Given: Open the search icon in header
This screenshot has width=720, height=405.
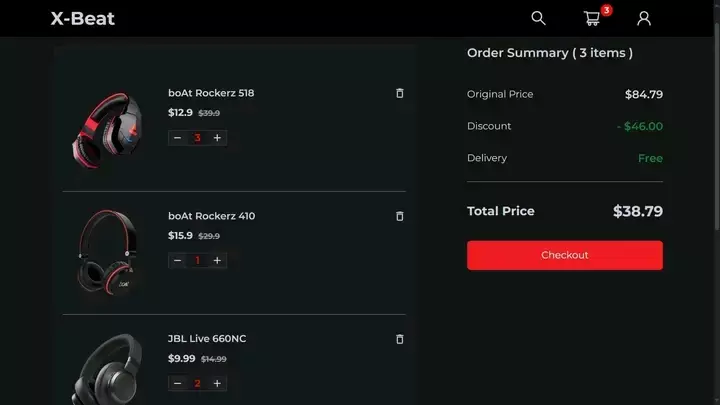Looking at the screenshot, I should point(538,18).
